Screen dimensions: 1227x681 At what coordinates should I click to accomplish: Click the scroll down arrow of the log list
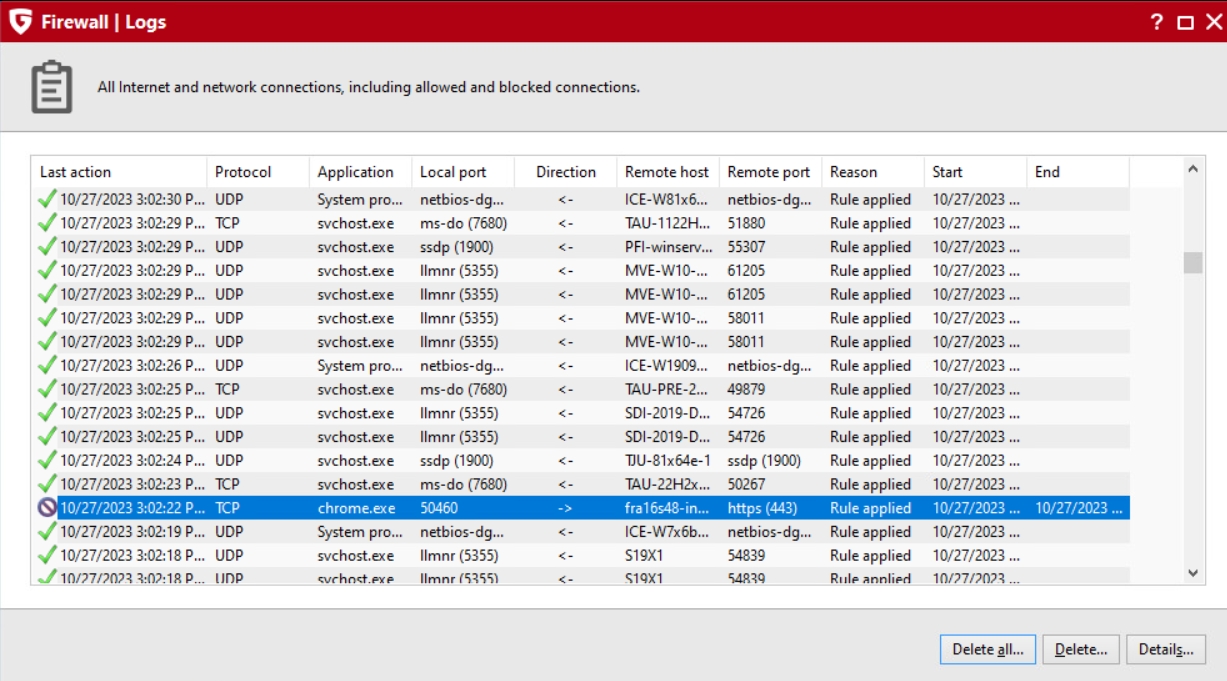(x=1192, y=573)
